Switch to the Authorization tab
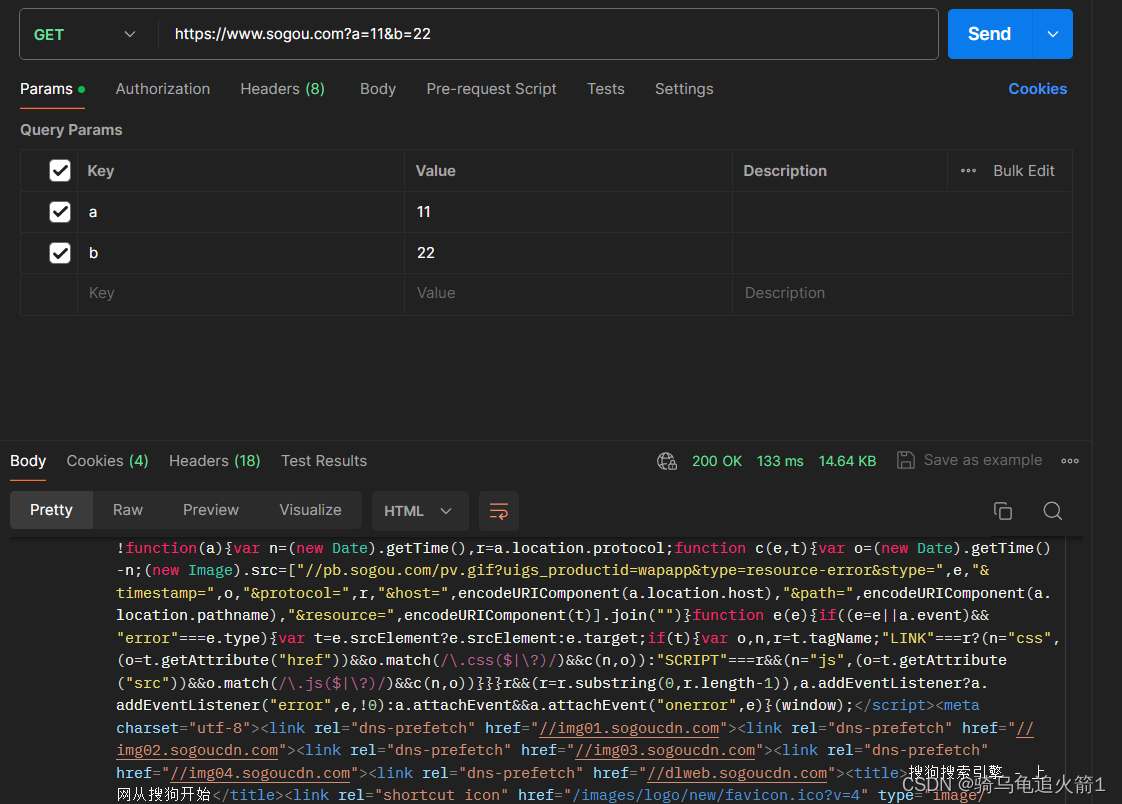 (x=163, y=89)
